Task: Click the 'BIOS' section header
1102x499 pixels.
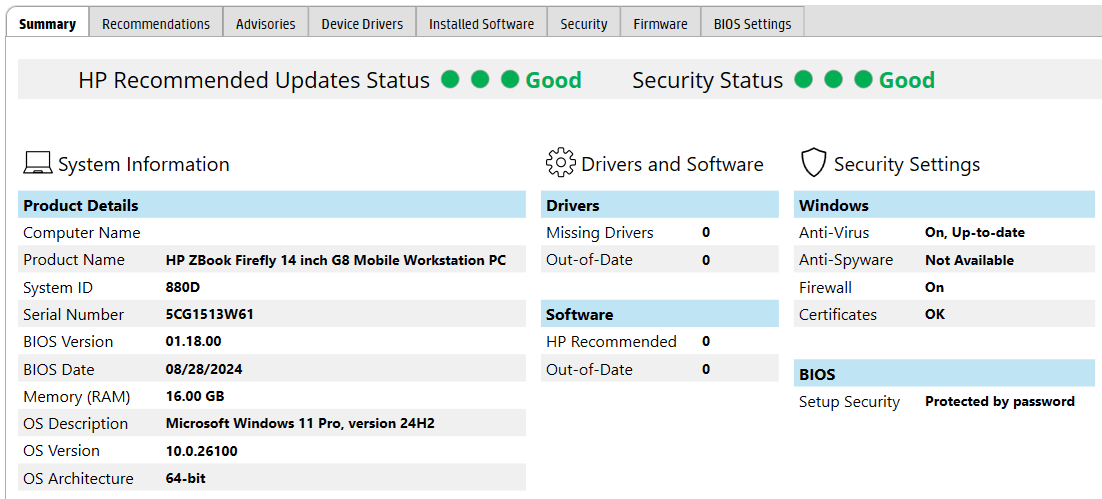Action: [x=944, y=374]
